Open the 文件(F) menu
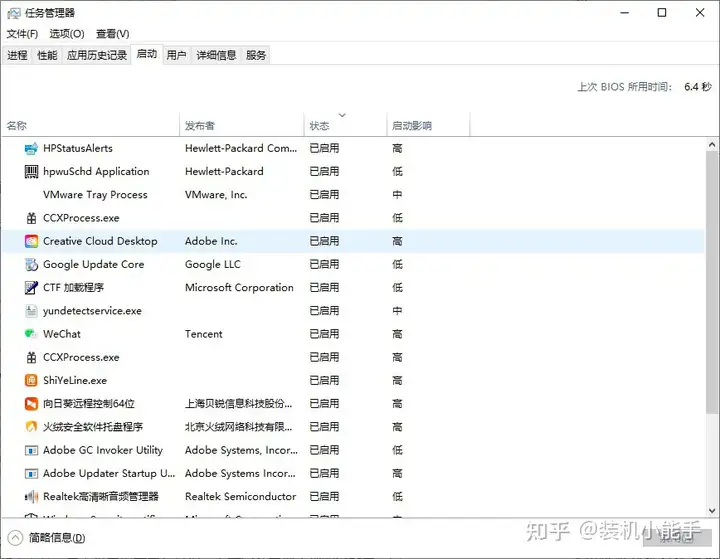This screenshot has height=559, width=720. 22,34
